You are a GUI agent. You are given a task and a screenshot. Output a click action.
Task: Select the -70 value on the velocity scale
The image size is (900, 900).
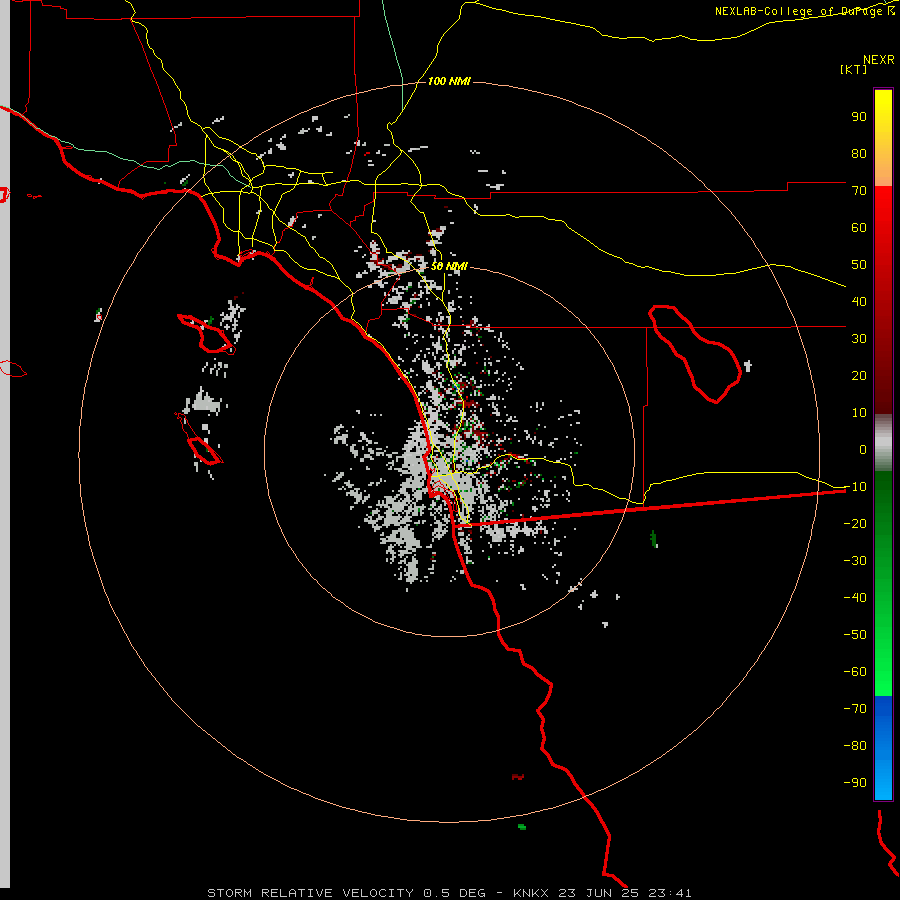pyautogui.click(x=855, y=709)
